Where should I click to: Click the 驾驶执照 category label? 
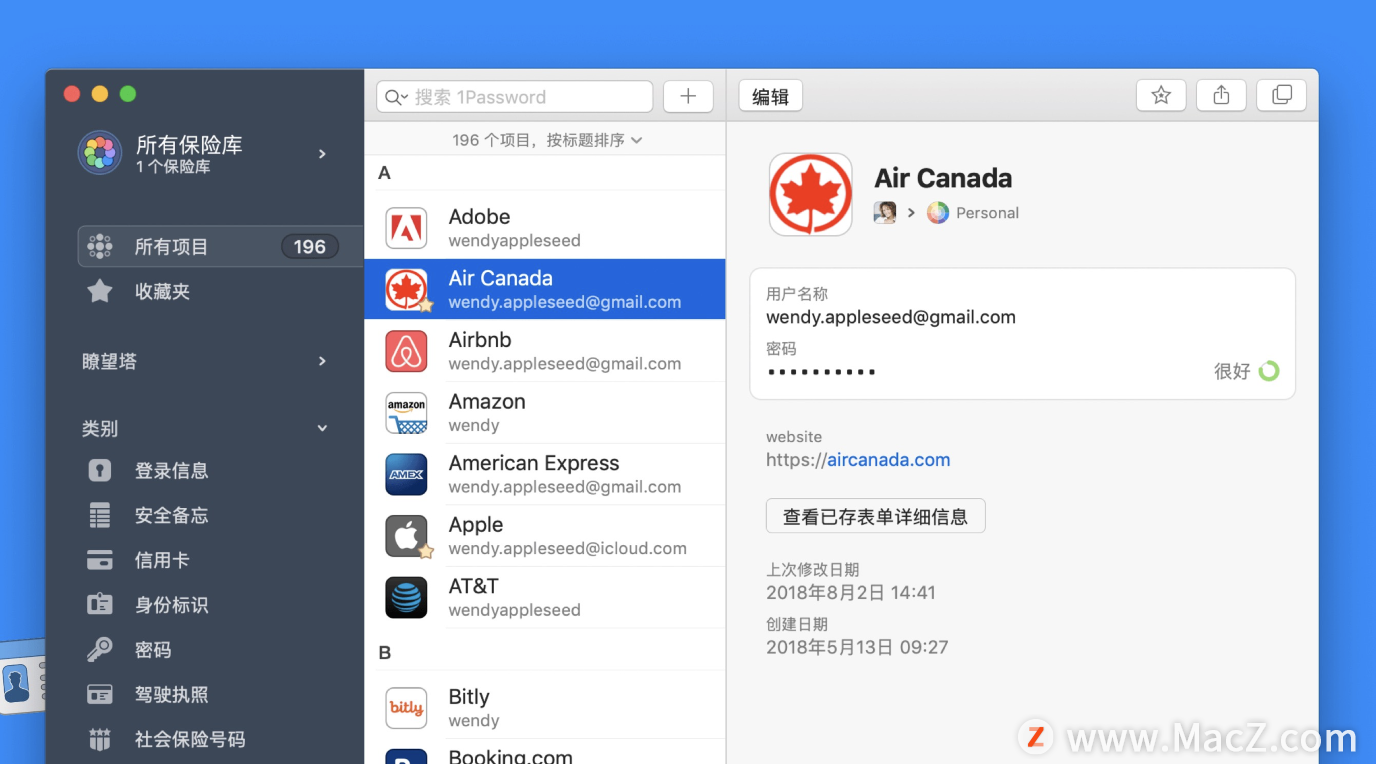[171, 694]
